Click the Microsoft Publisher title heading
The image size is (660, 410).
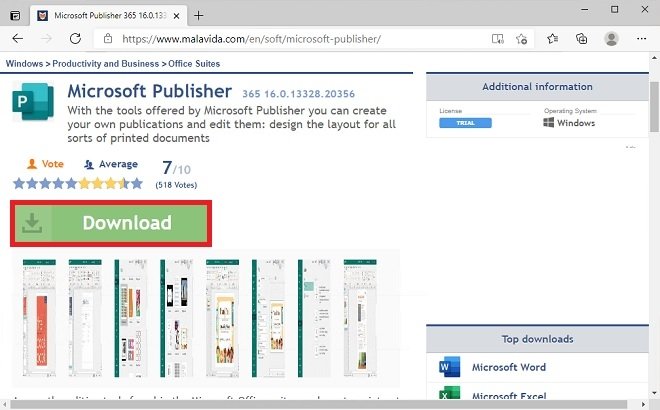[149, 91]
